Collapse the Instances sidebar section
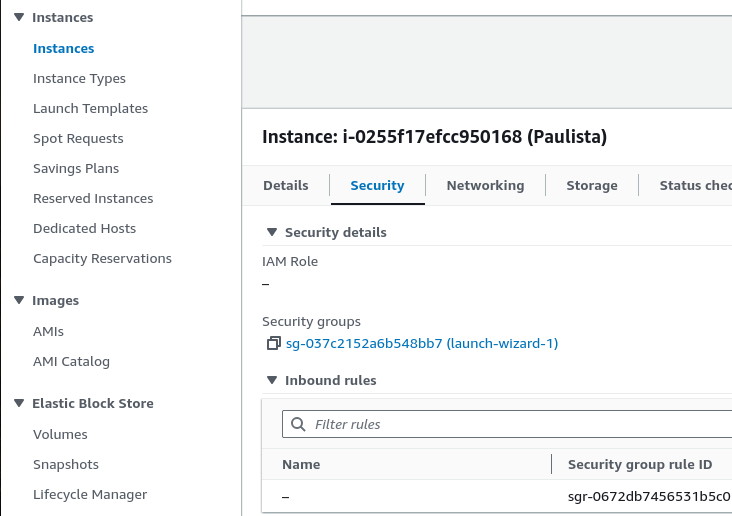Viewport: 732px width, 516px height. (x=19, y=17)
